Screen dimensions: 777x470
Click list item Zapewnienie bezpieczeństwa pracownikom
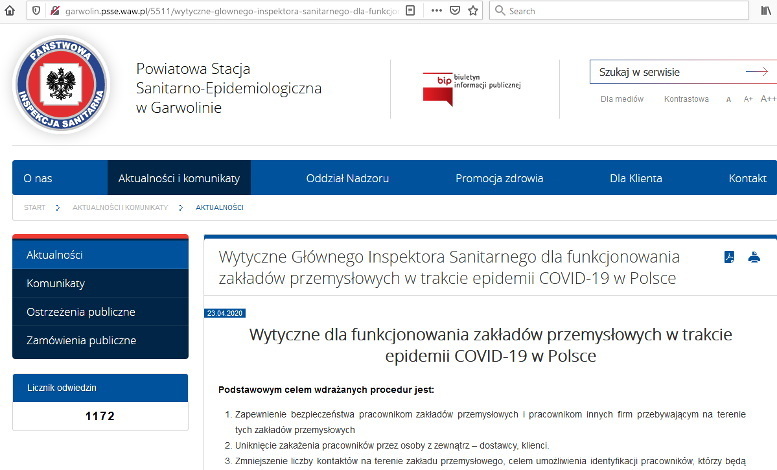point(490,422)
